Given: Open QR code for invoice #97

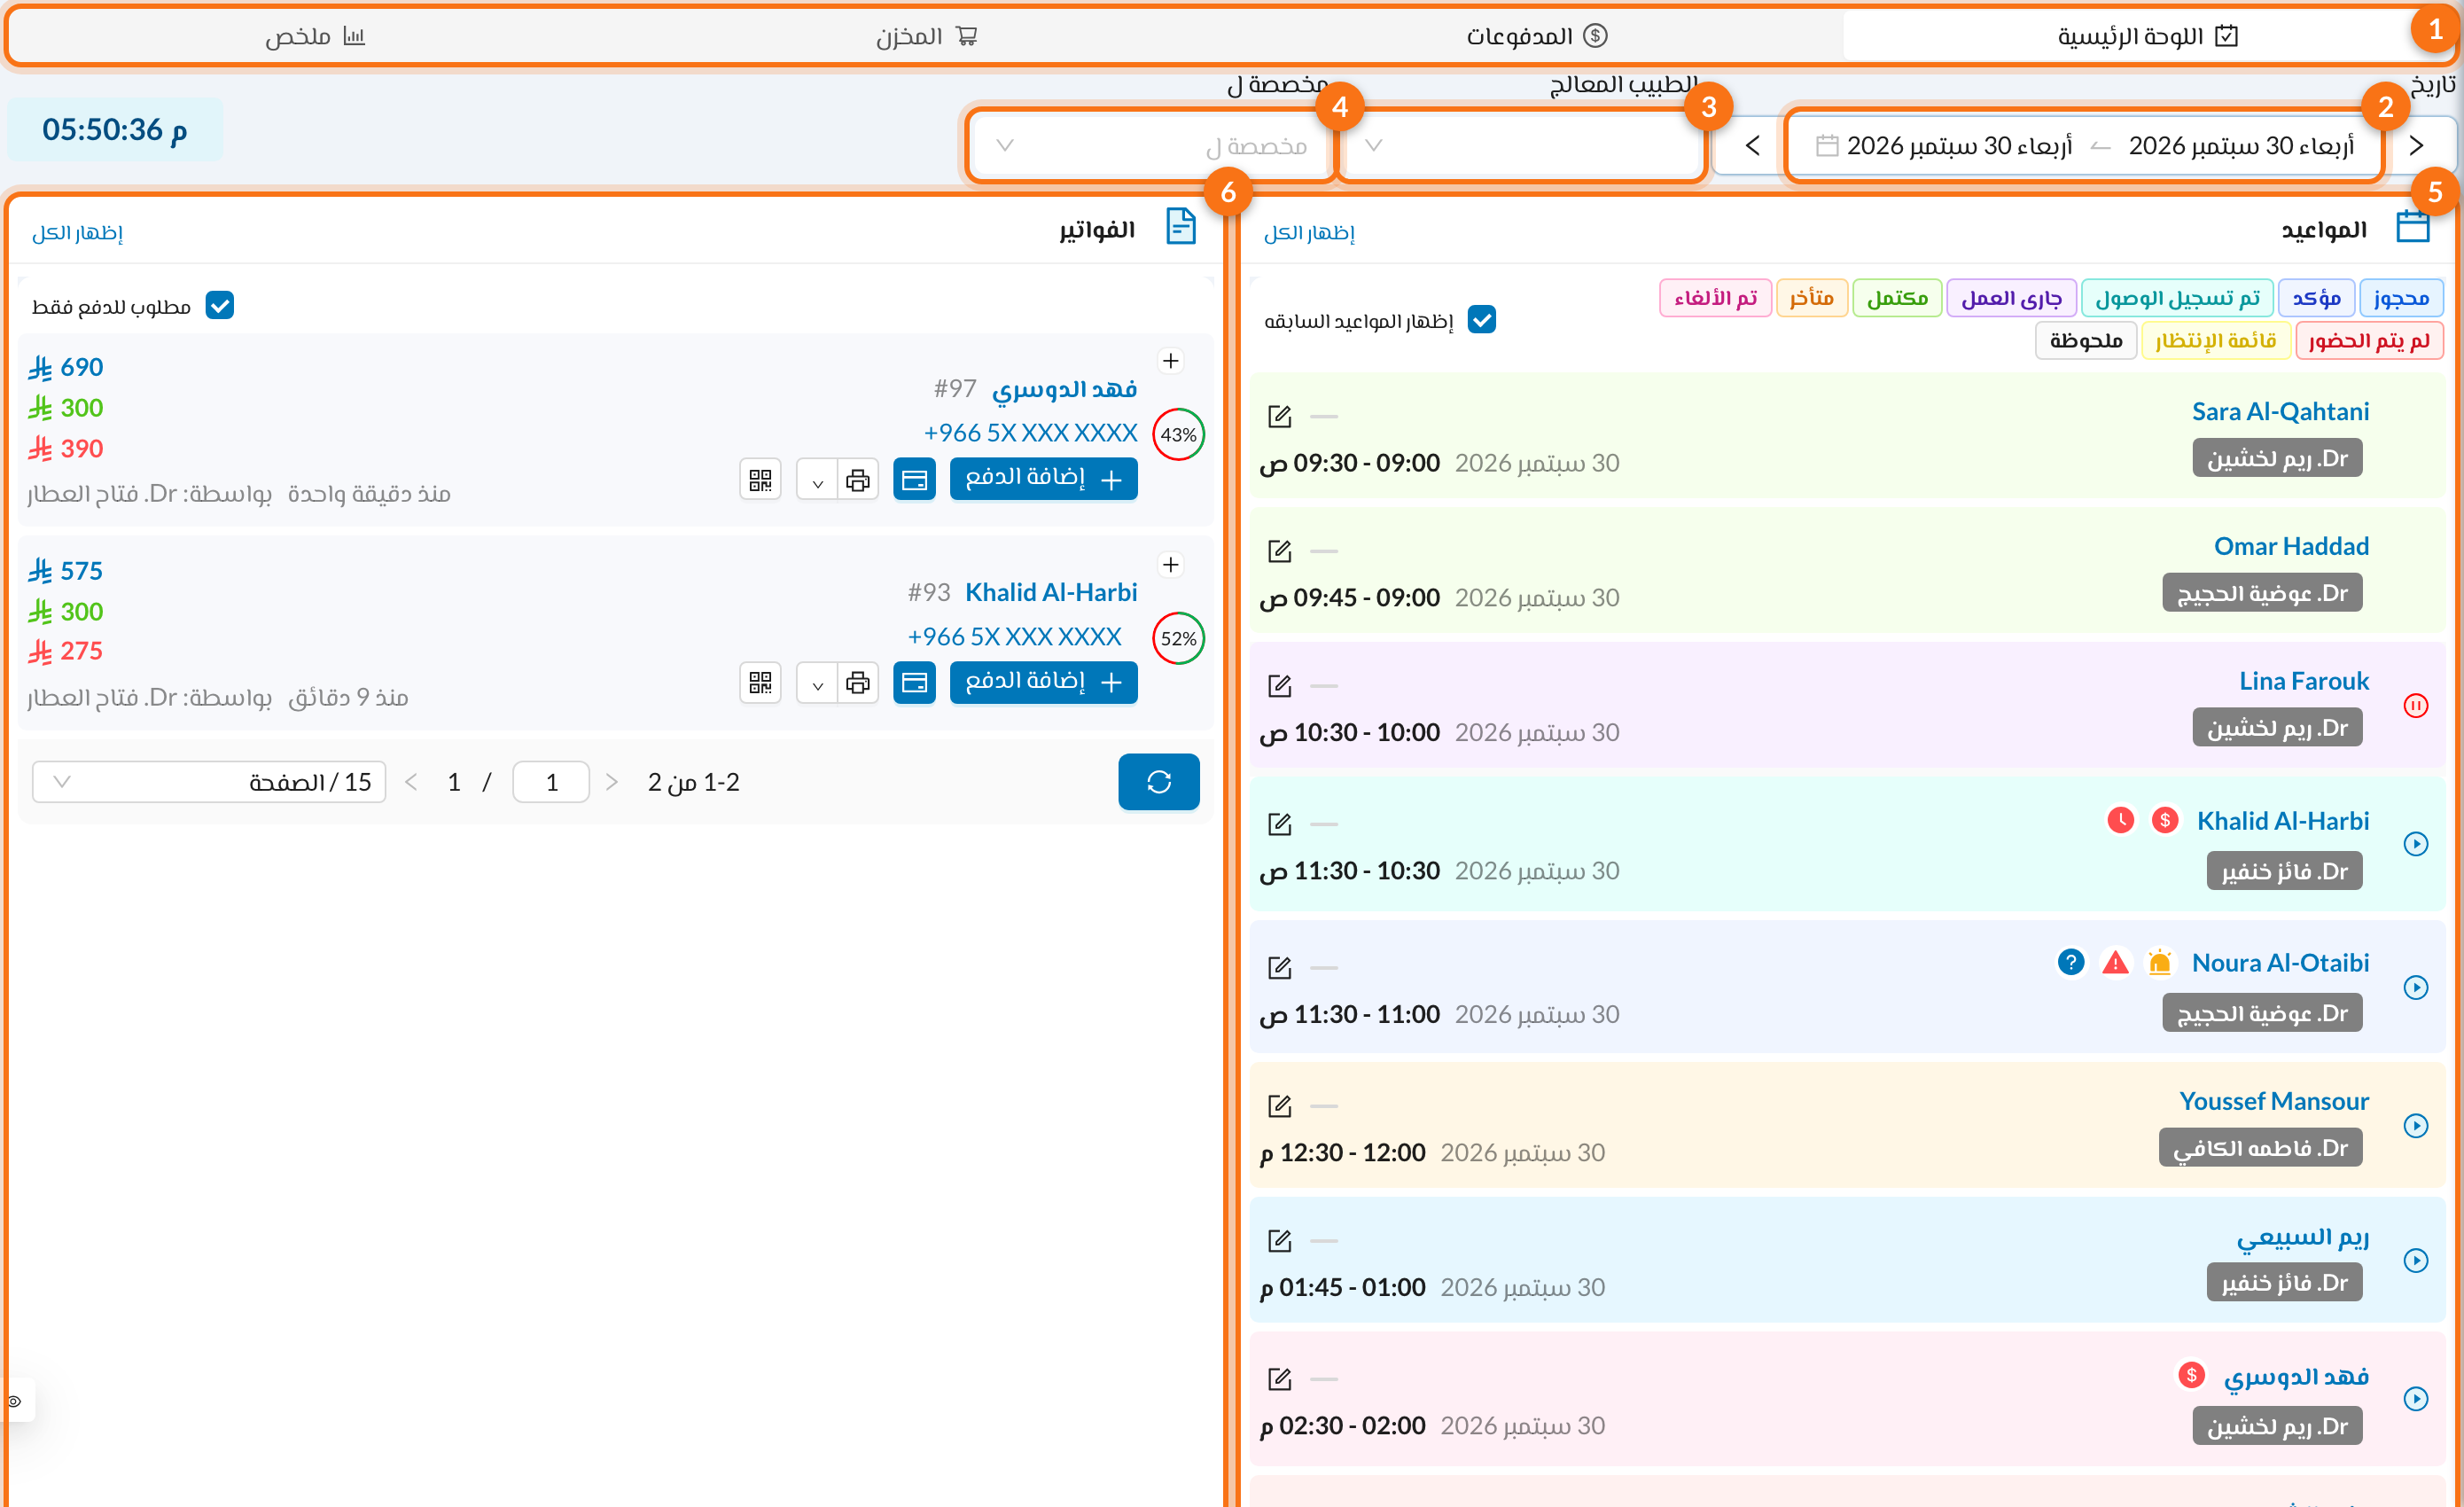Looking at the screenshot, I should click(760, 480).
